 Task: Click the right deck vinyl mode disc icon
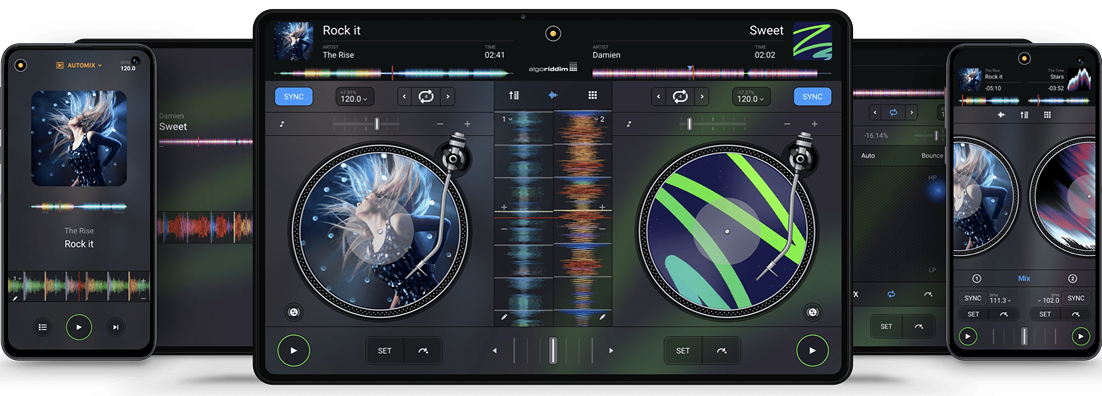point(813,312)
